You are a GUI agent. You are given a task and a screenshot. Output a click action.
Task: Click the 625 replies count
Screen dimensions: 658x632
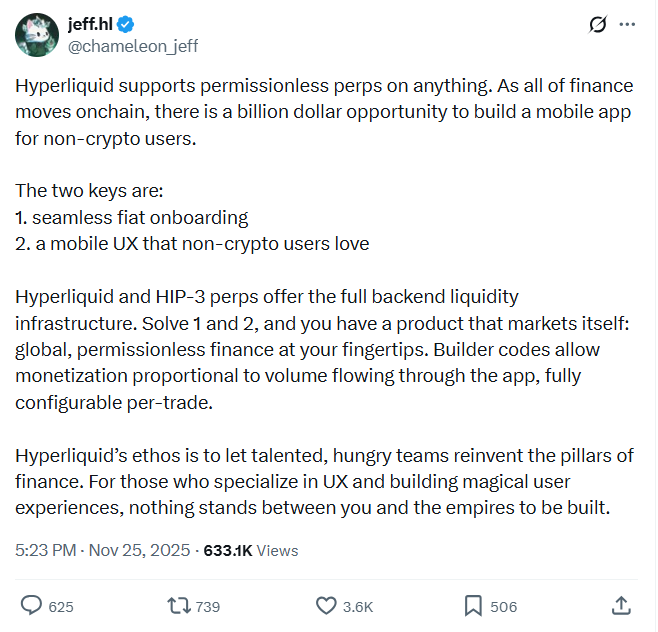coord(61,607)
